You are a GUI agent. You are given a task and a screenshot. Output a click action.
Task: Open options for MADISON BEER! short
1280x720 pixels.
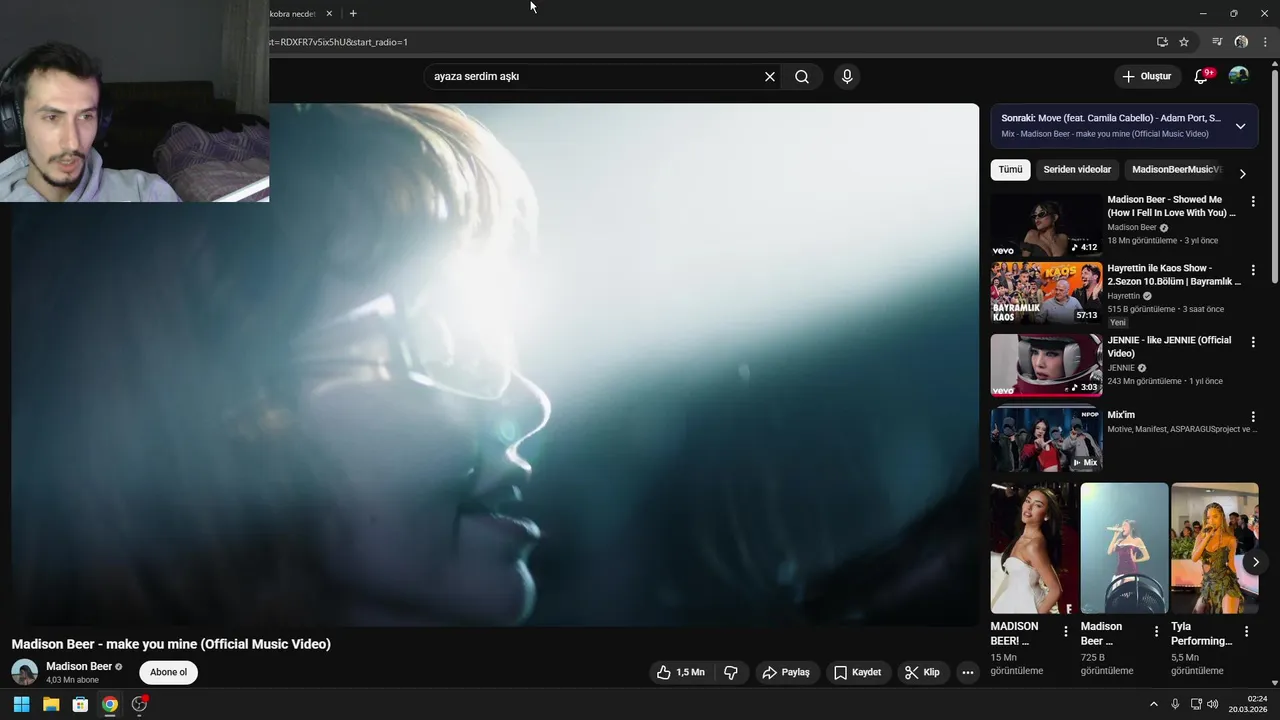1066,631
